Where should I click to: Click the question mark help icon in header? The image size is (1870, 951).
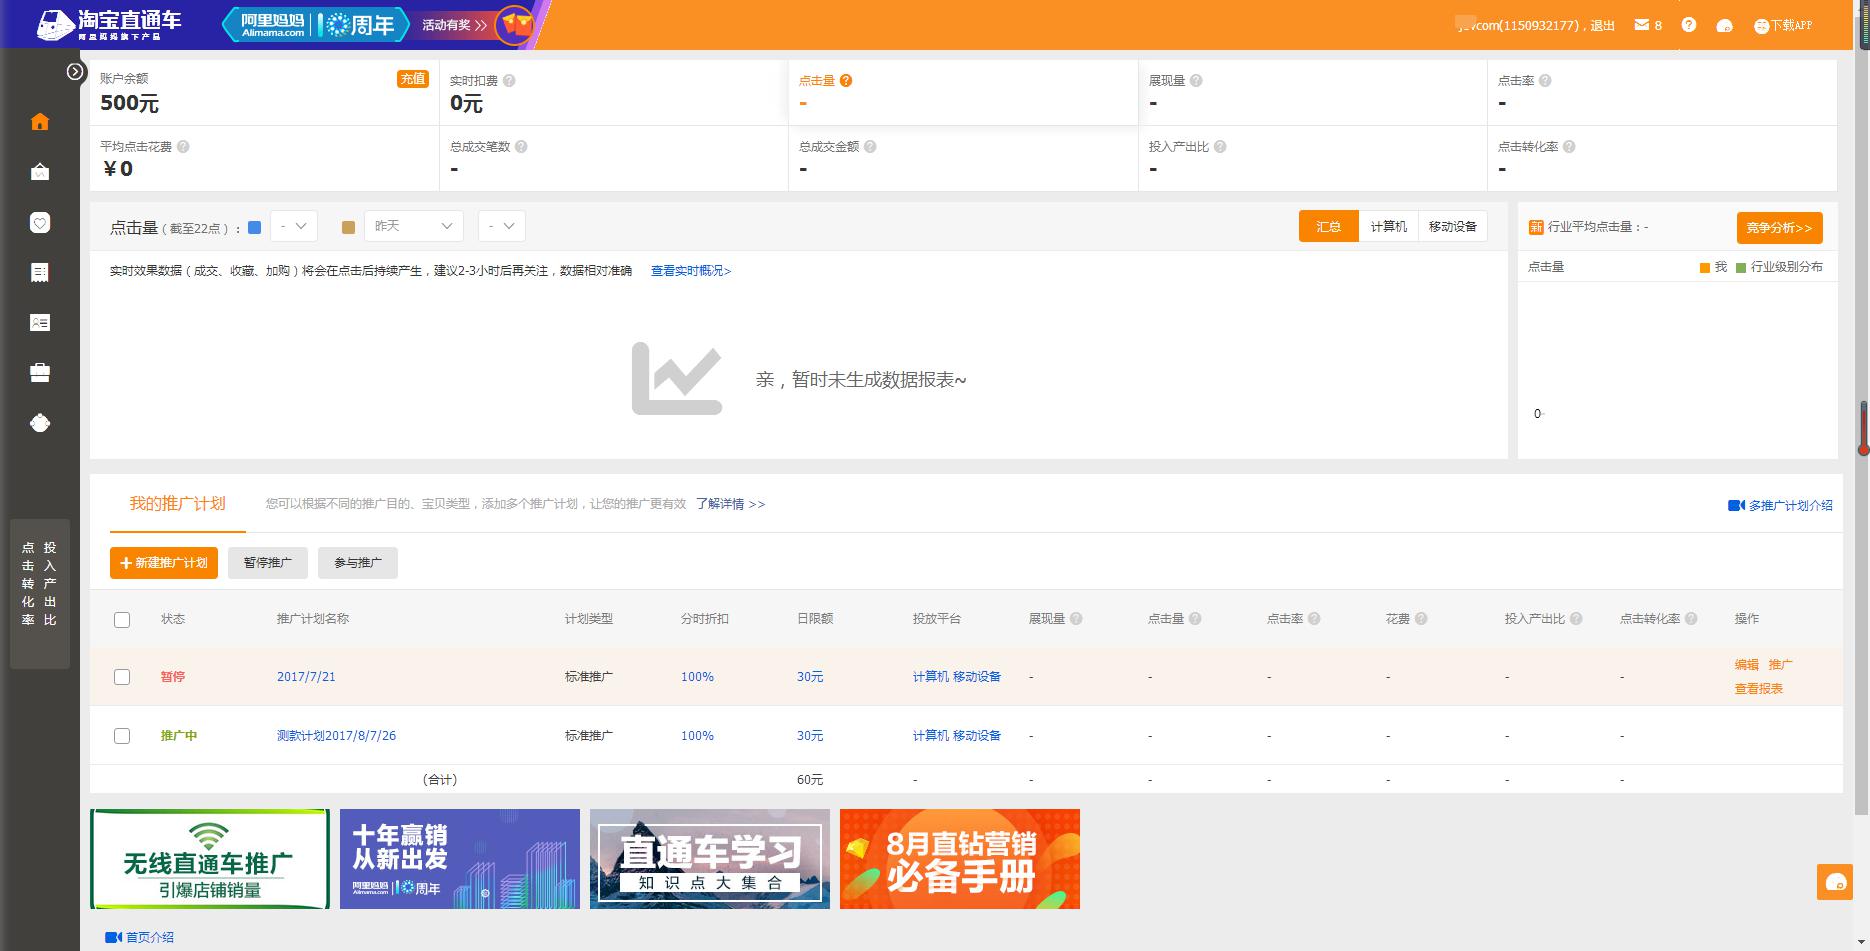1689,25
